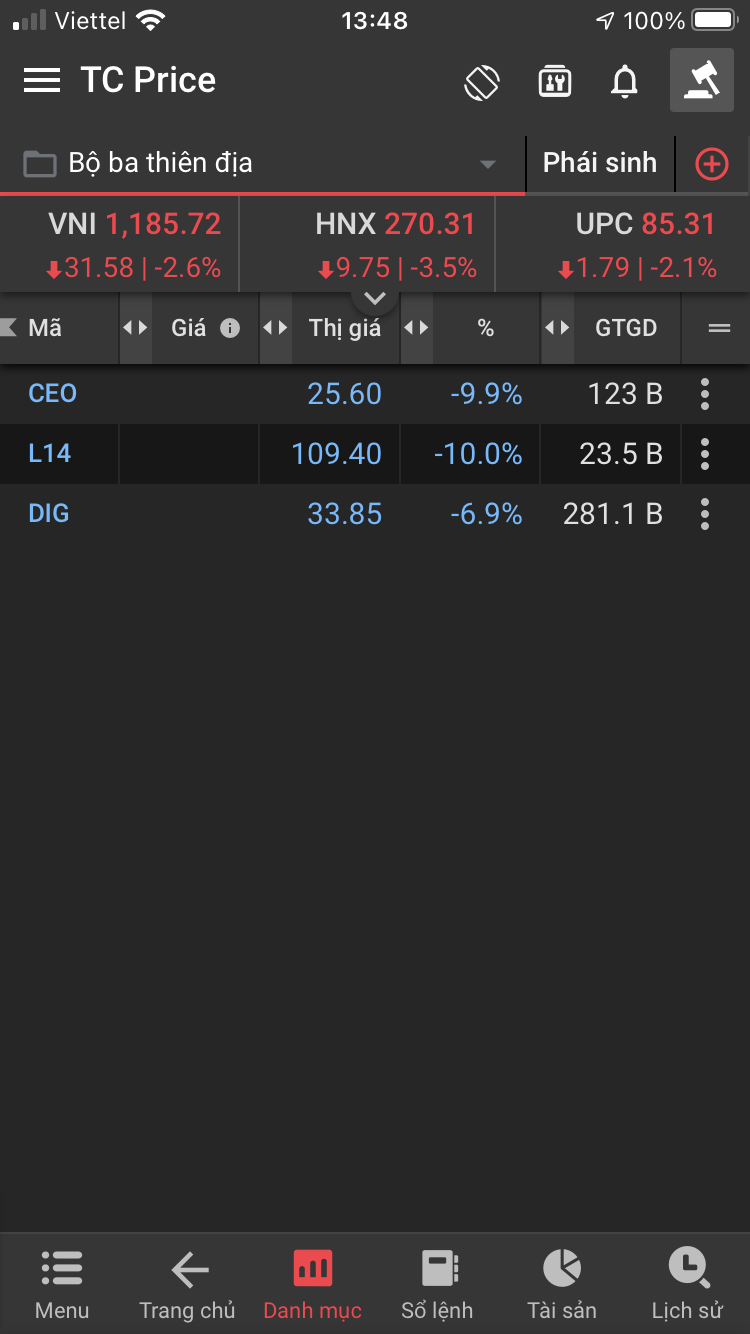Open the notifications bell
This screenshot has height=1334, width=750.
624,81
